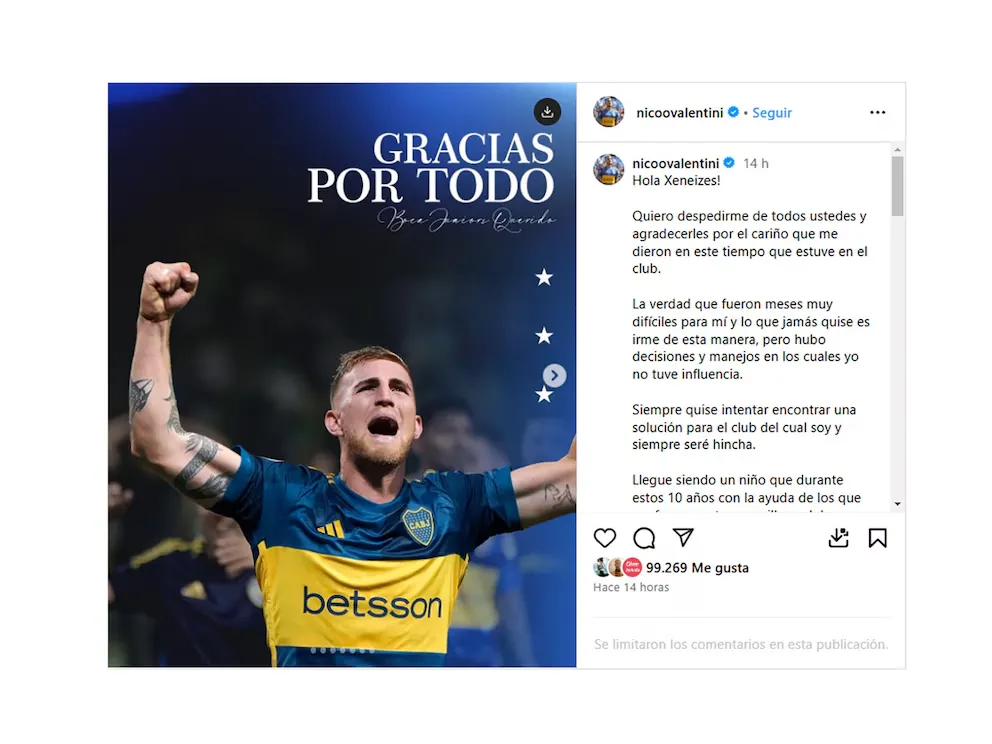The width and height of the screenshot is (992, 744).
Task: Follow nicoovalentini via Seguir
Action: (x=772, y=113)
